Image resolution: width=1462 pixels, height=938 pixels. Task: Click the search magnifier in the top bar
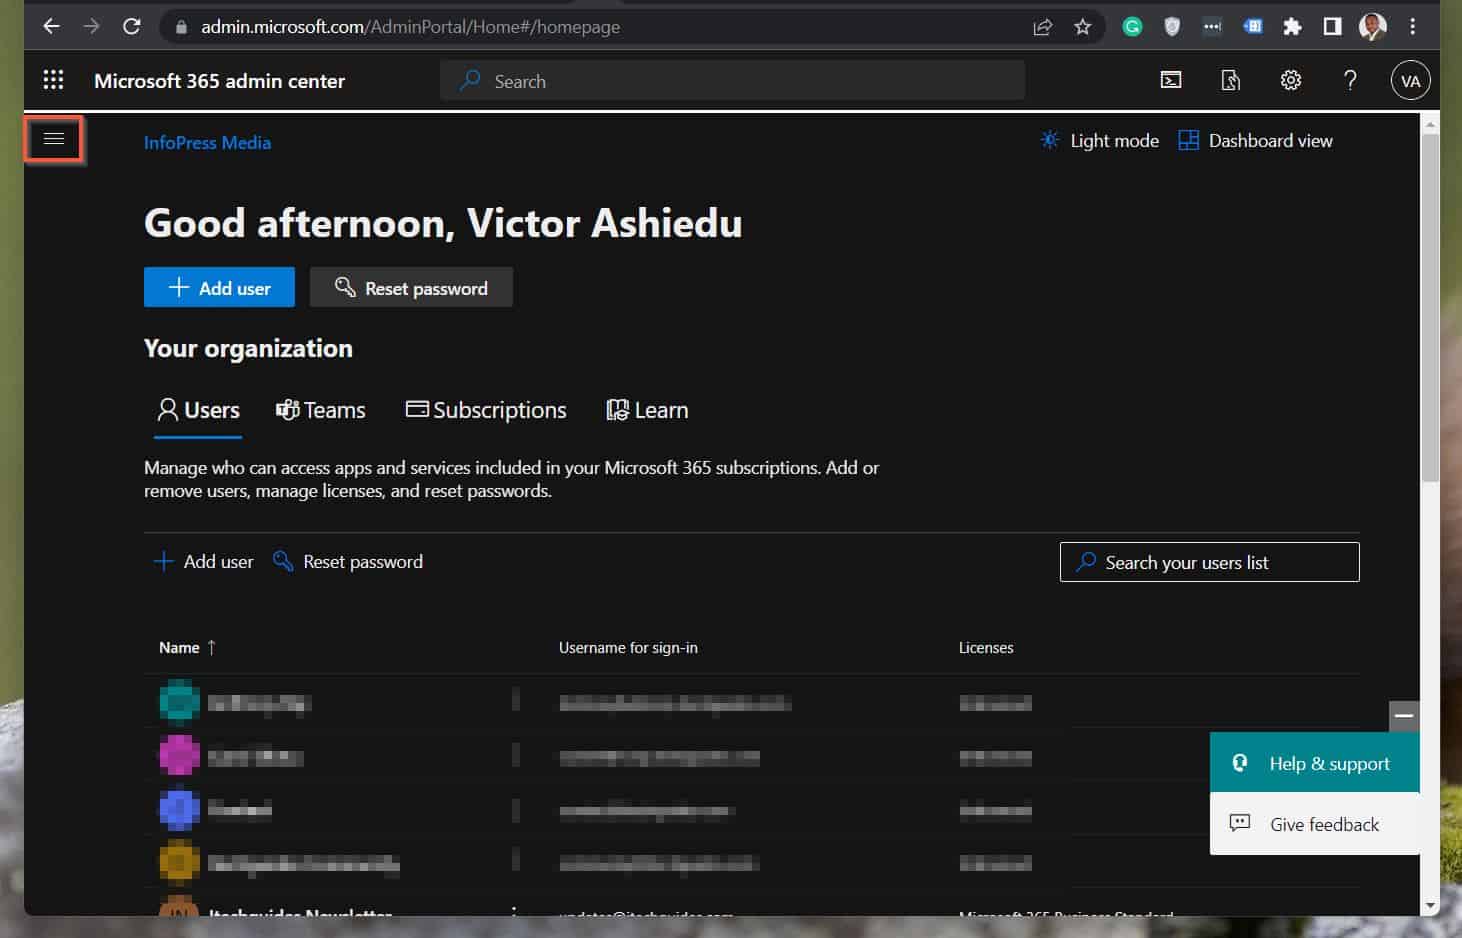click(x=470, y=80)
